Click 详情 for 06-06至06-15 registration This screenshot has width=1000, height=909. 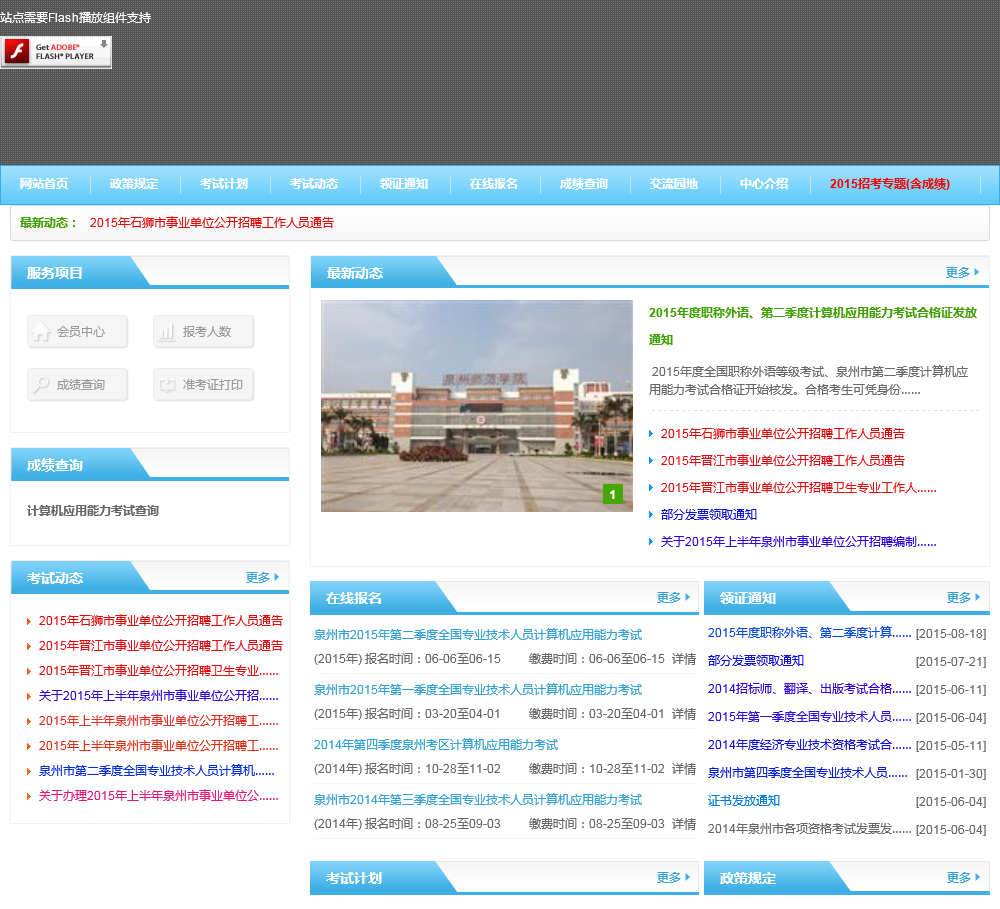coord(684,659)
